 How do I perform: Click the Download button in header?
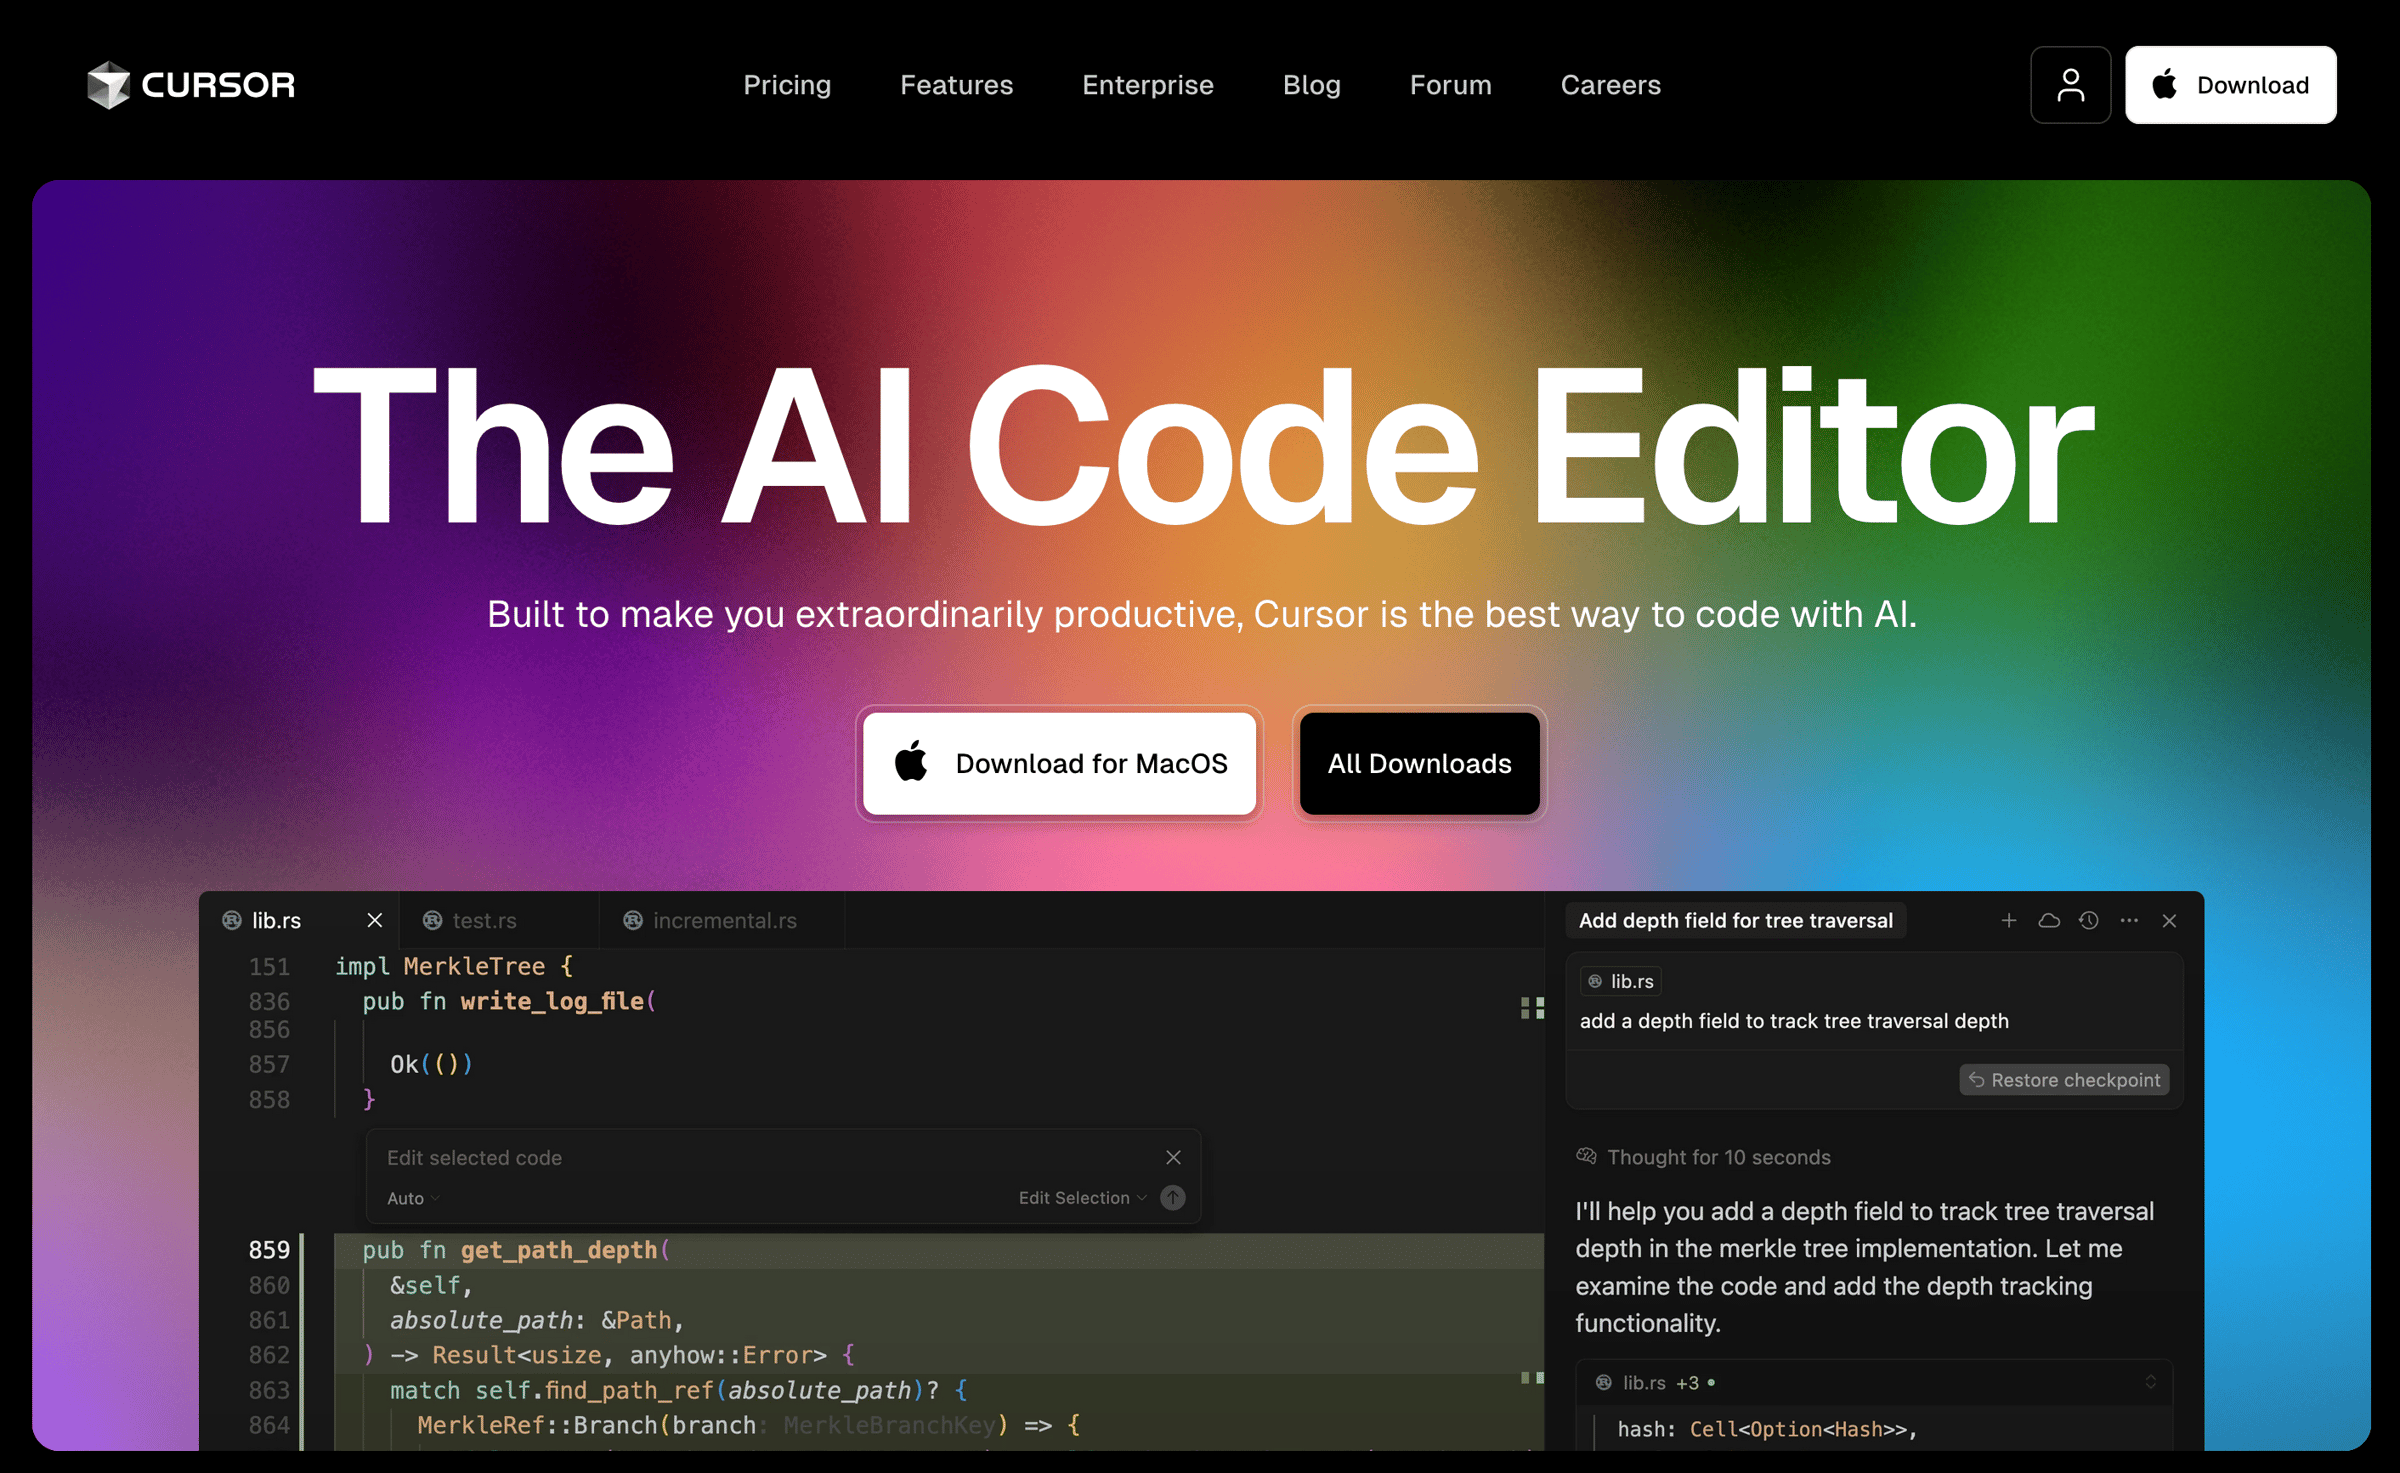2230,85
